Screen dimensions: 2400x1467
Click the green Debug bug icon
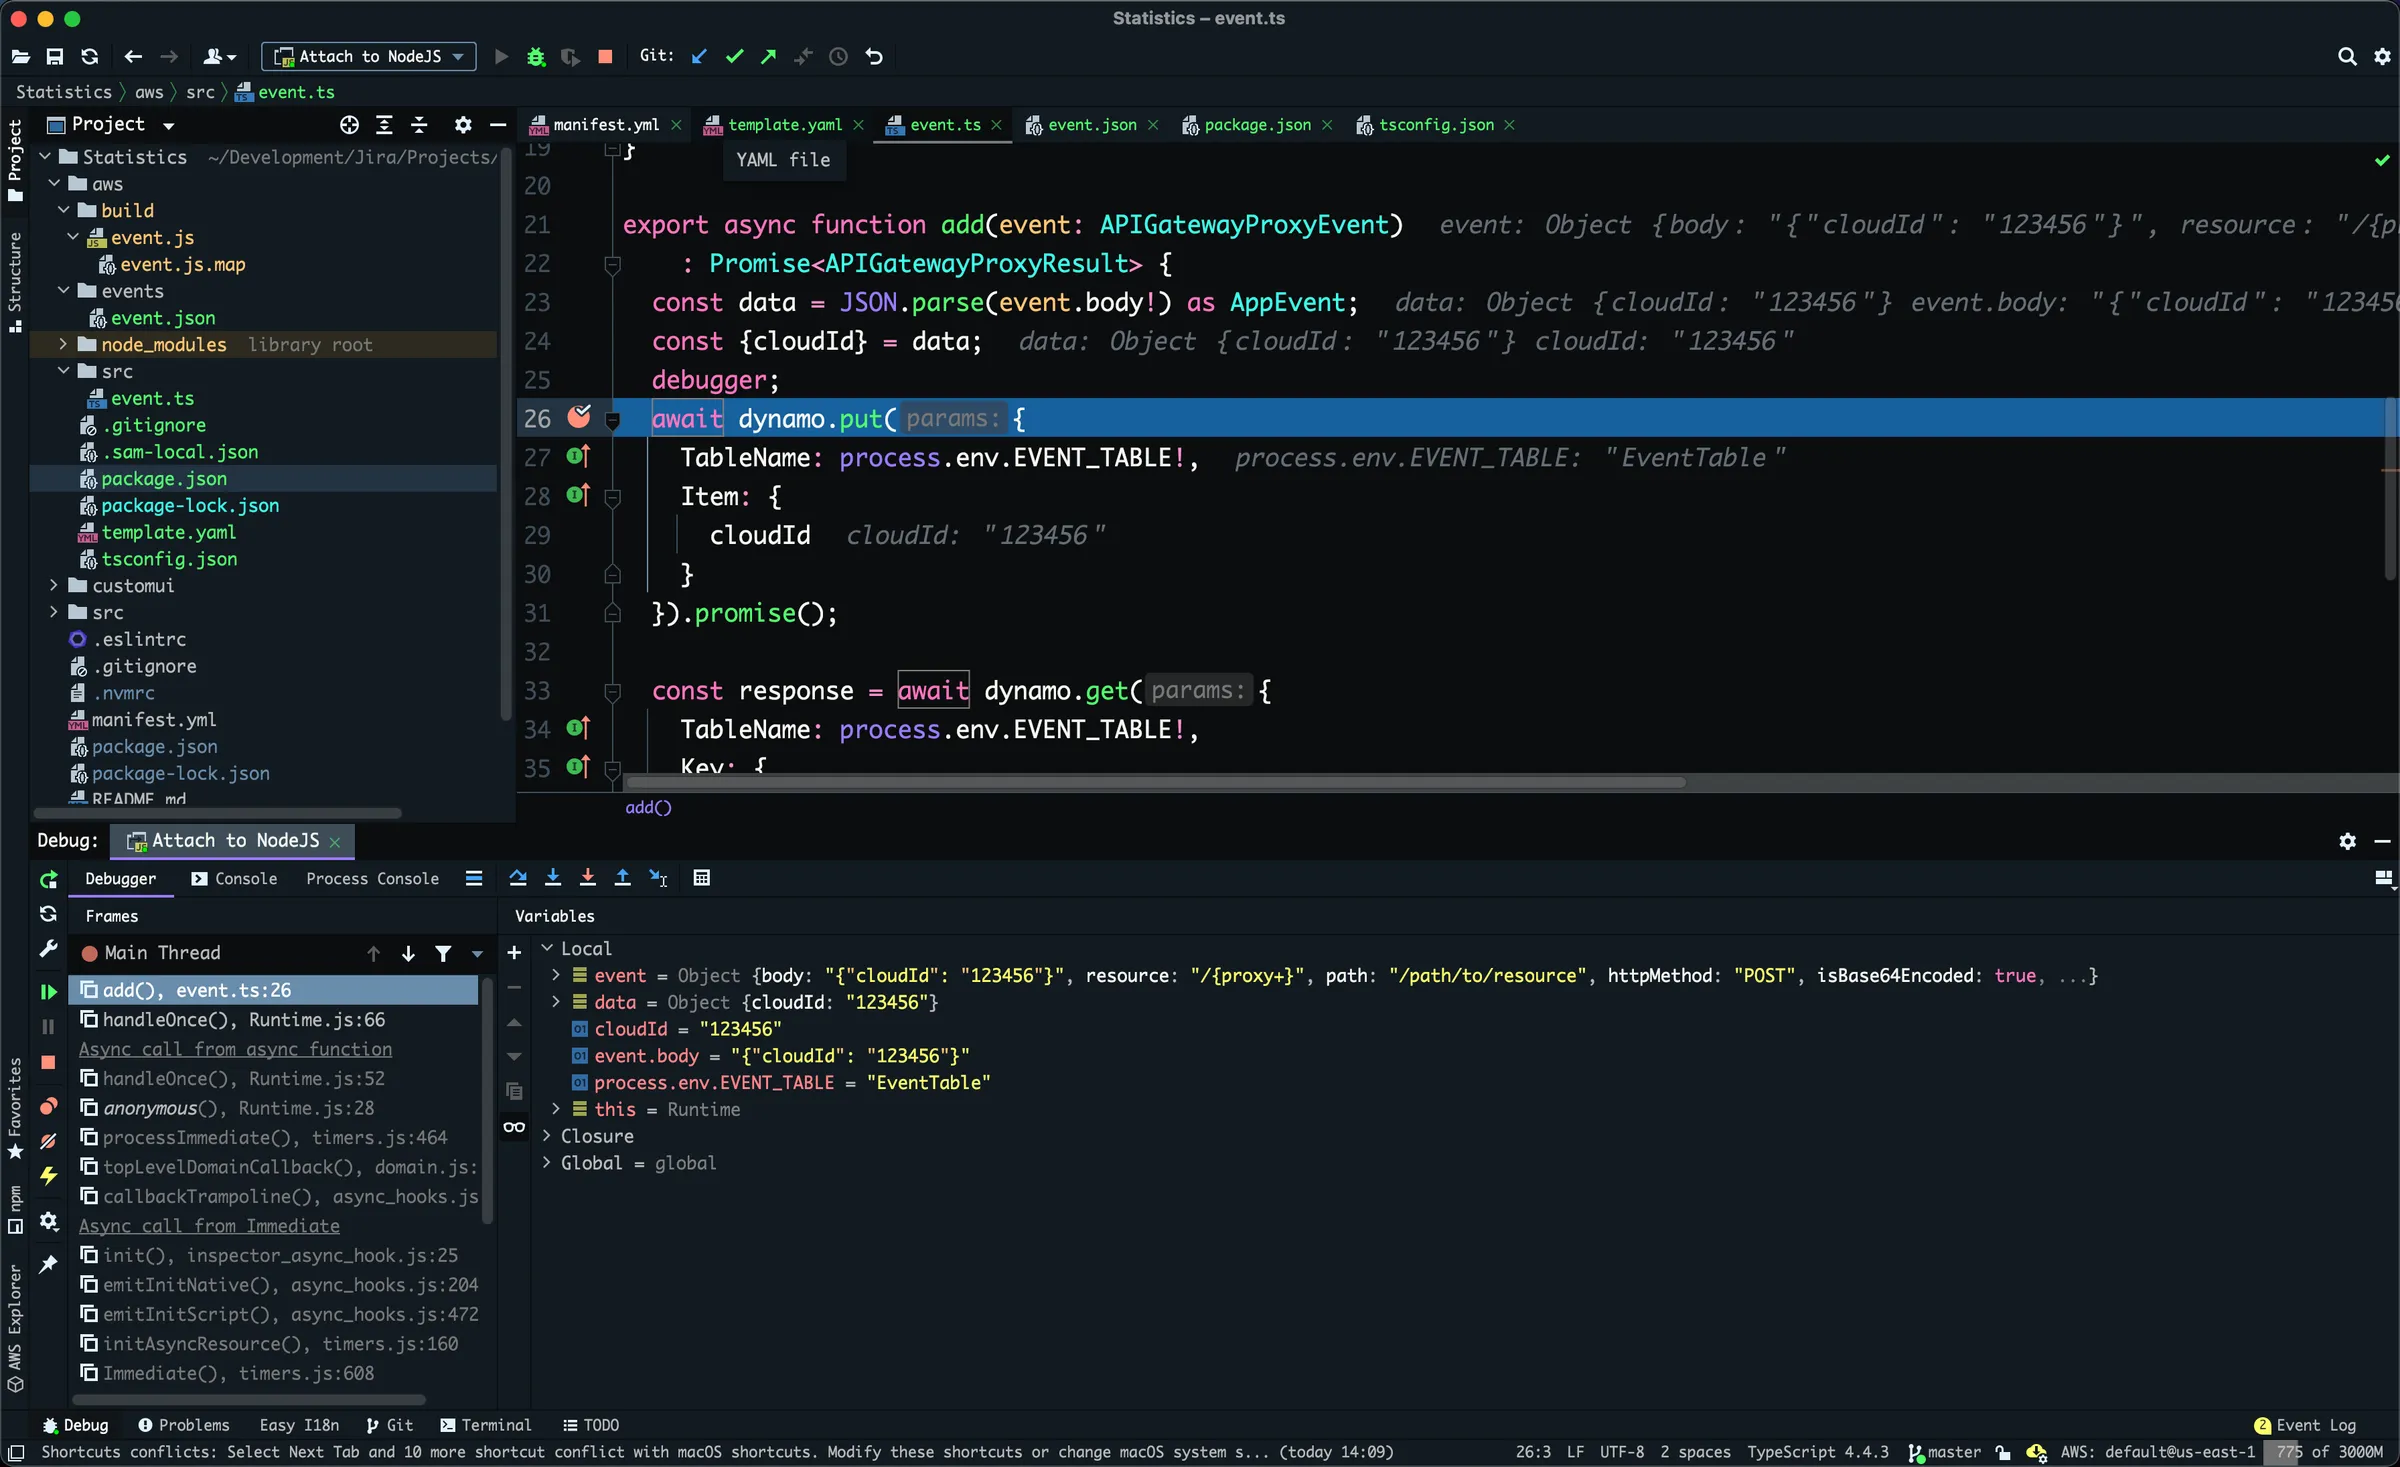point(536,57)
